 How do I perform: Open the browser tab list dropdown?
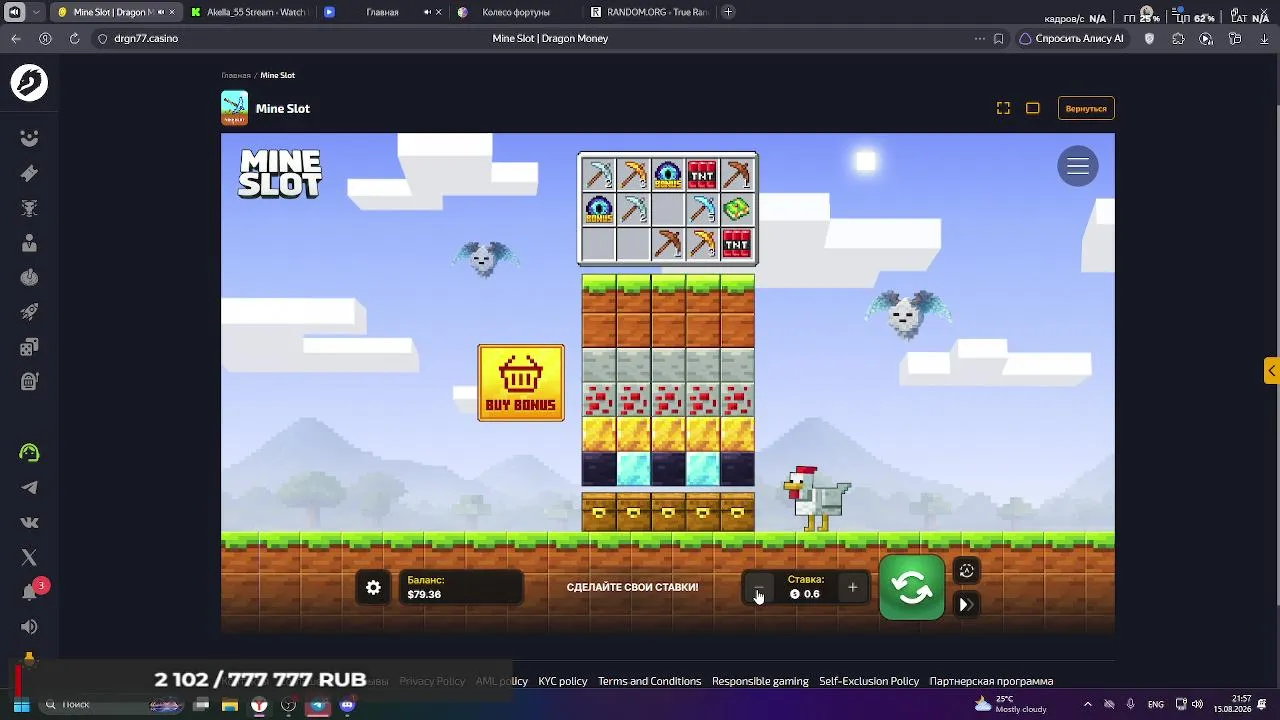[37, 12]
